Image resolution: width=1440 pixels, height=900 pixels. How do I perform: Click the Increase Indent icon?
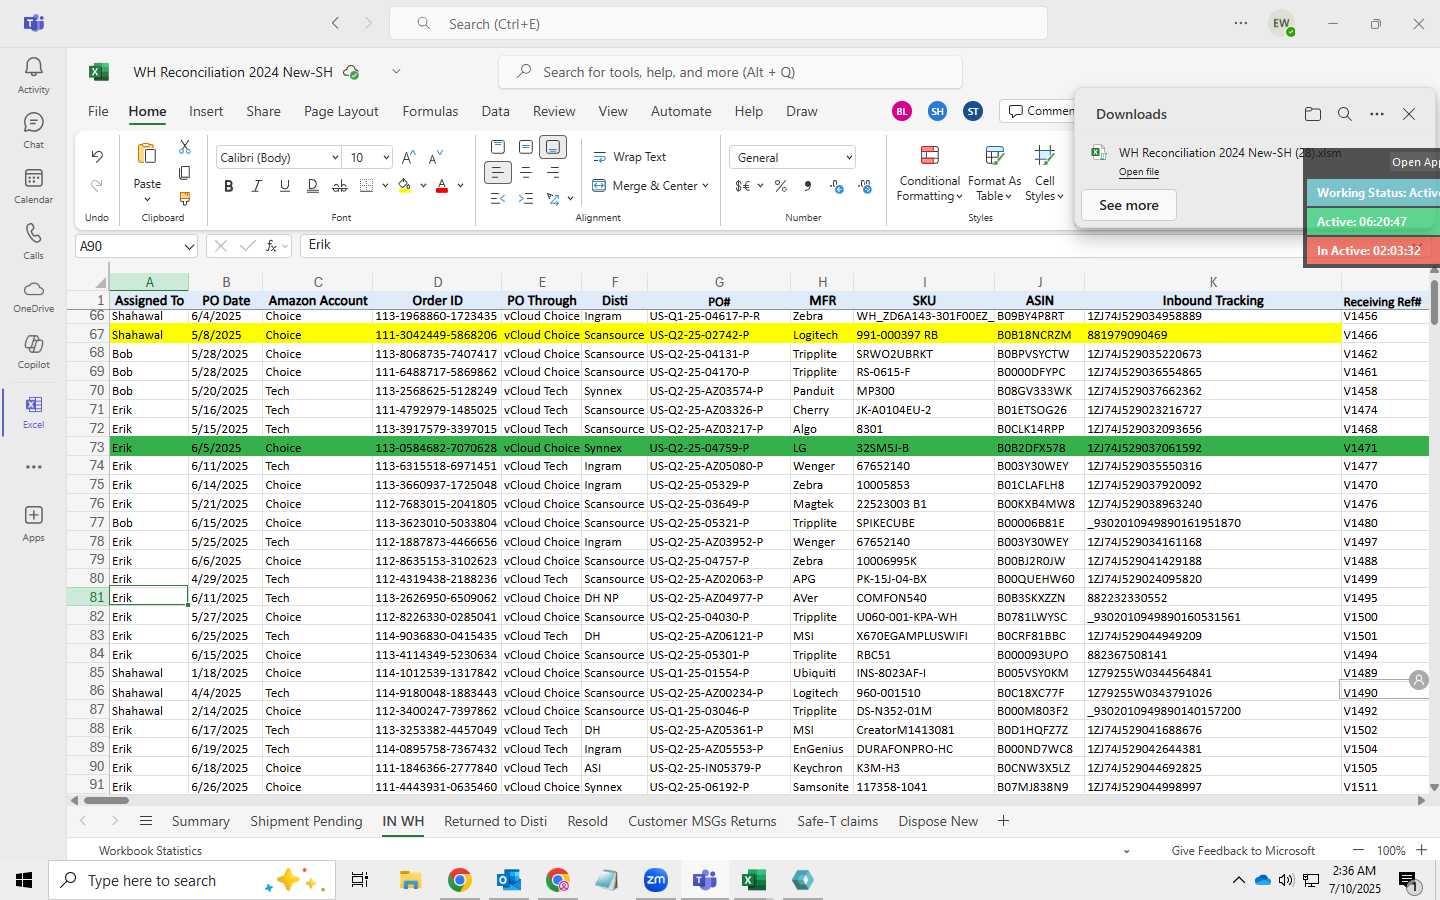525,199
